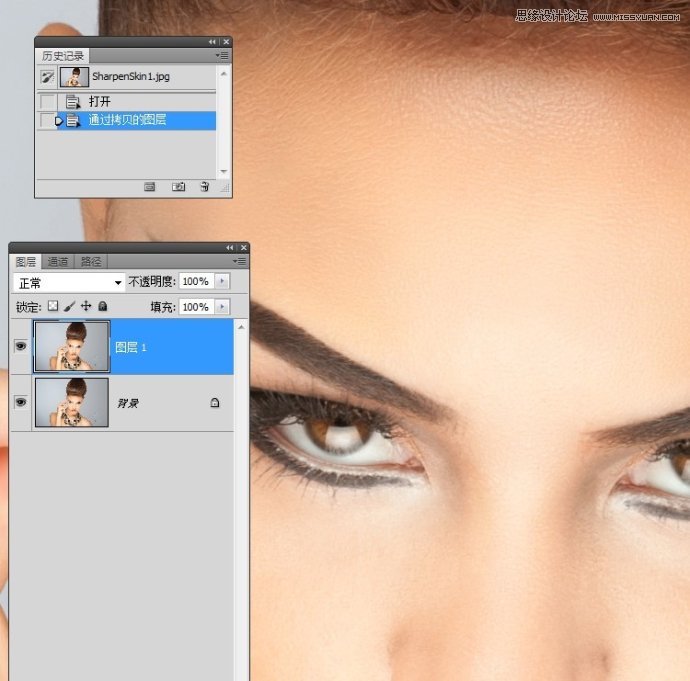Click 图层 1 layer thumbnail

coord(72,347)
